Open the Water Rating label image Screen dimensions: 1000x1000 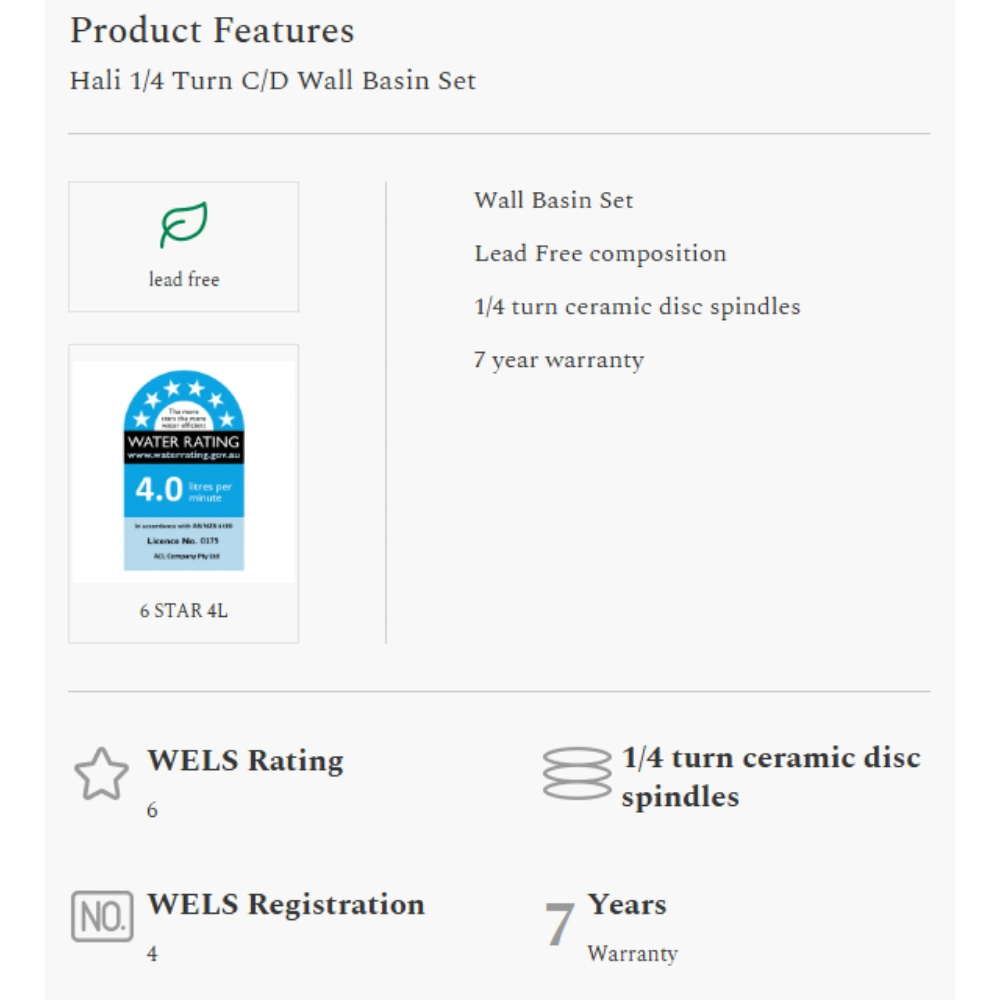coord(184,470)
